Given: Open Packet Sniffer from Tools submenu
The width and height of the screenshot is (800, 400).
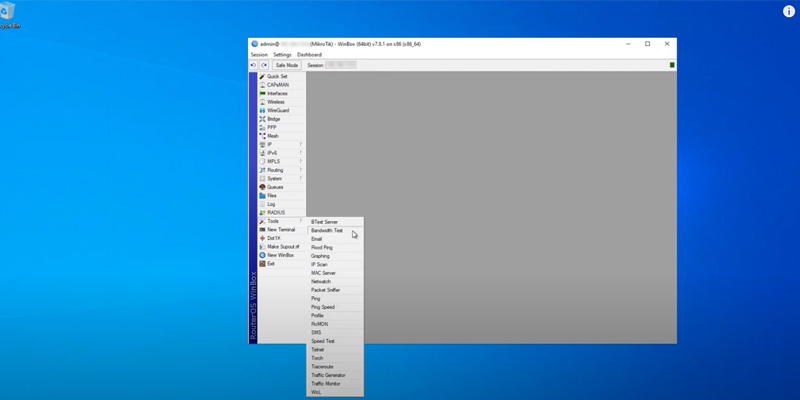Looking at the screenshot, I should point(335,290).
